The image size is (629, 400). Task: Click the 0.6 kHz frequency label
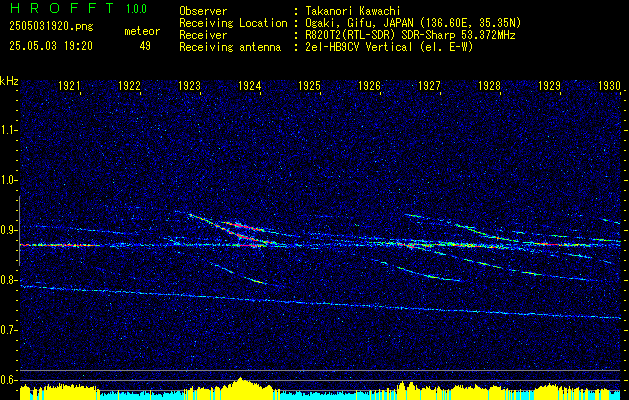click(8, 380)
